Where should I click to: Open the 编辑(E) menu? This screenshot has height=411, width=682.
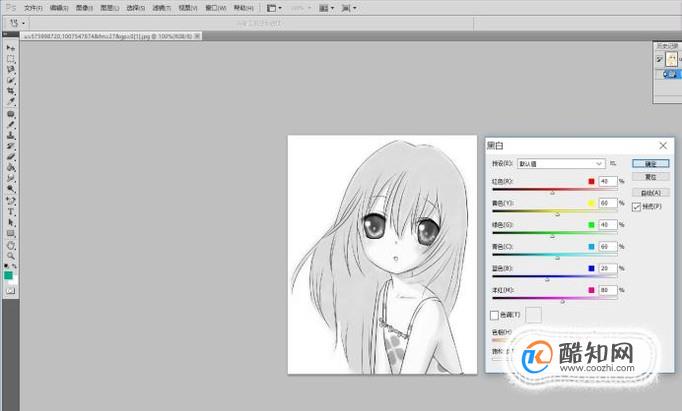pos(59,8)
